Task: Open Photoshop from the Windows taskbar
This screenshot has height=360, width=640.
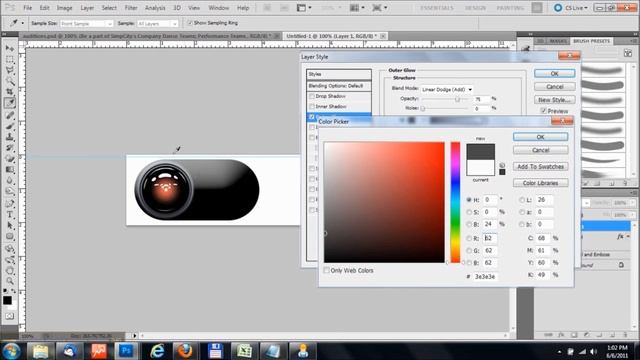Action: (x=126, y=351)
